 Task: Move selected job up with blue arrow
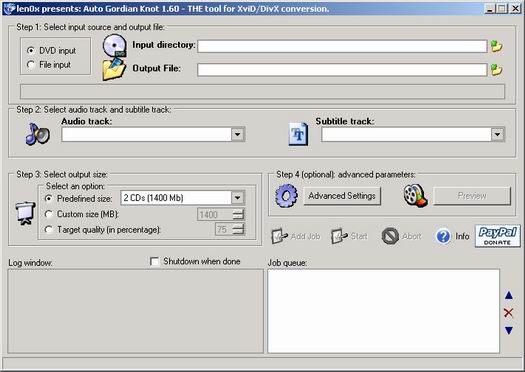pyautogui.click(x=509, y=295)
